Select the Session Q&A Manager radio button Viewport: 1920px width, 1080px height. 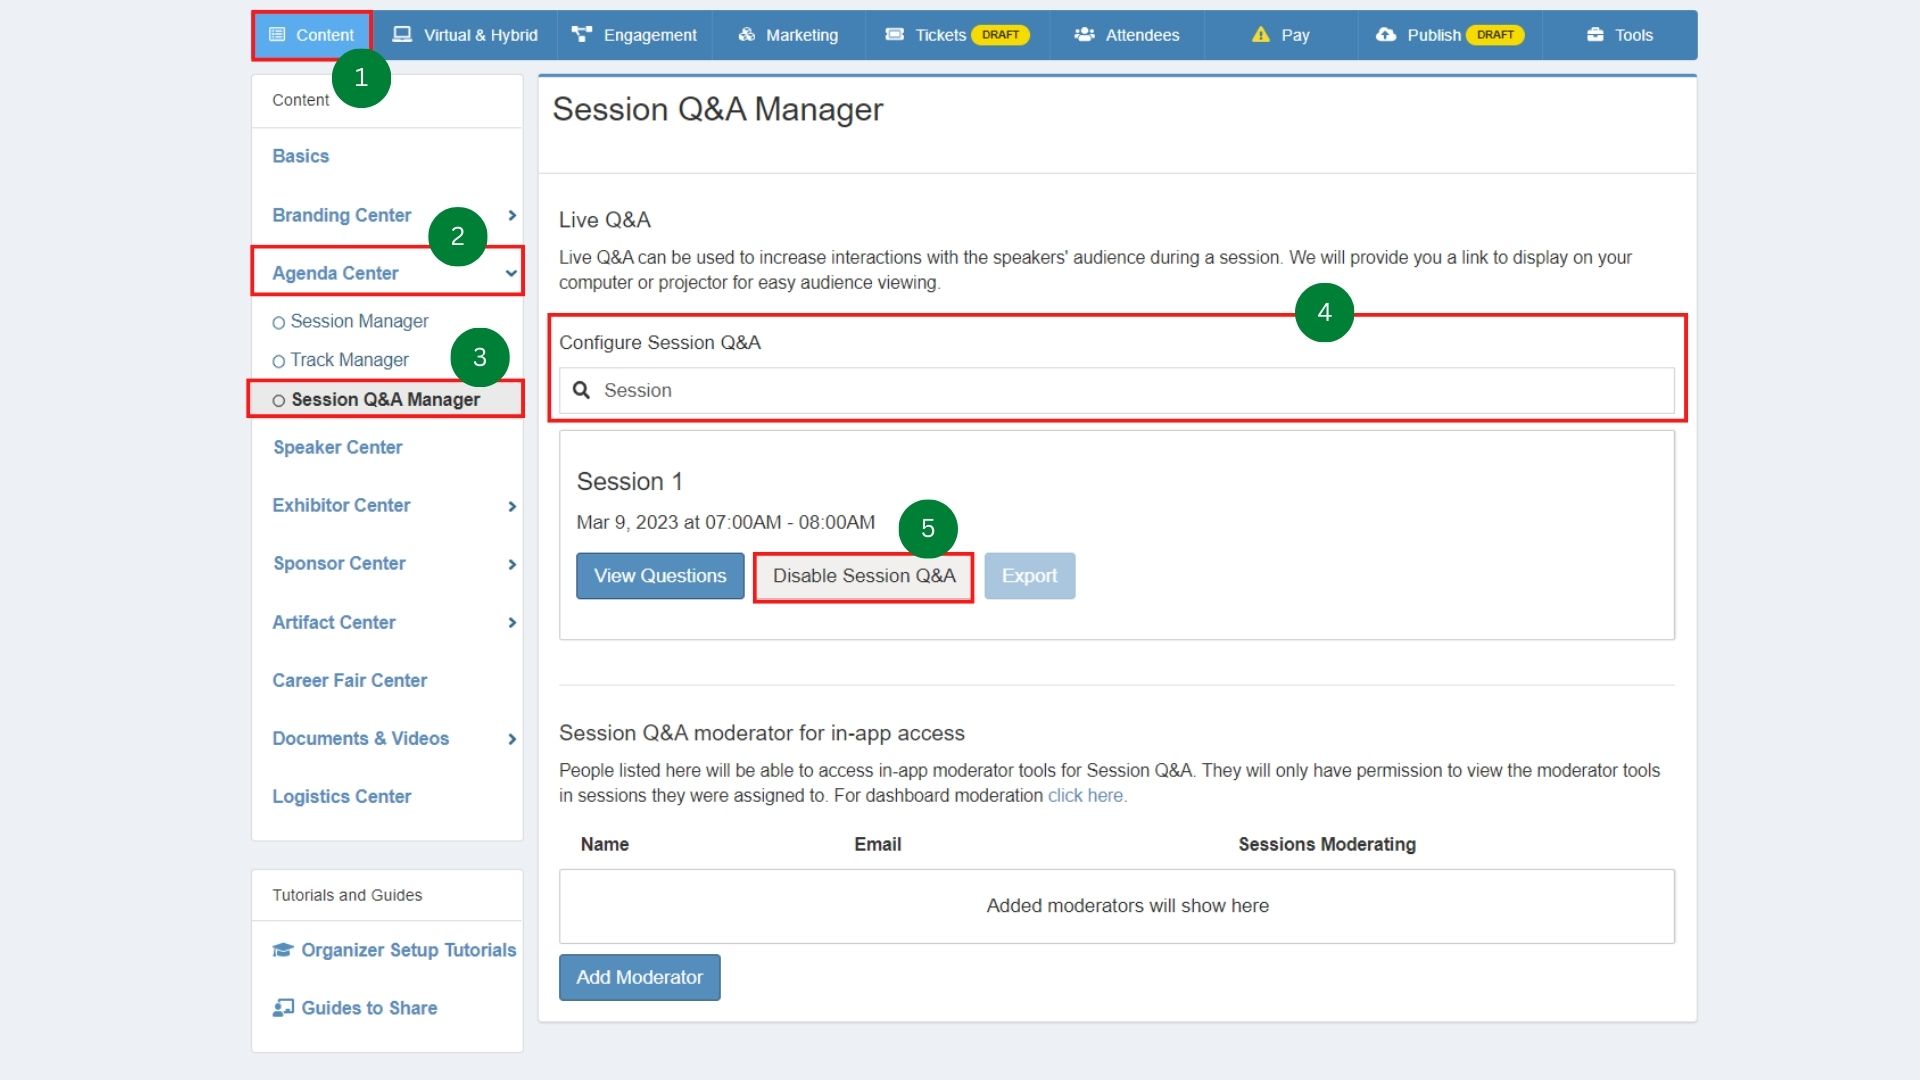click(278, 399)
